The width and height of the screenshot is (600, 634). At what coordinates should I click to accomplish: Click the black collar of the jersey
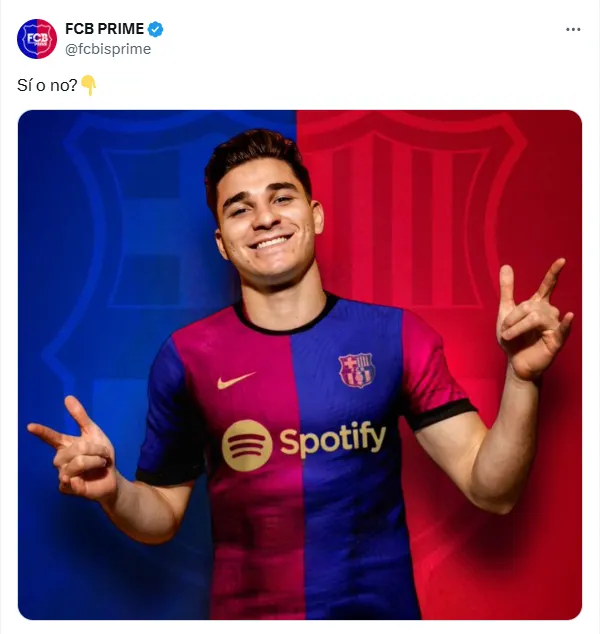pyautogui.click(x=285, y=322)
